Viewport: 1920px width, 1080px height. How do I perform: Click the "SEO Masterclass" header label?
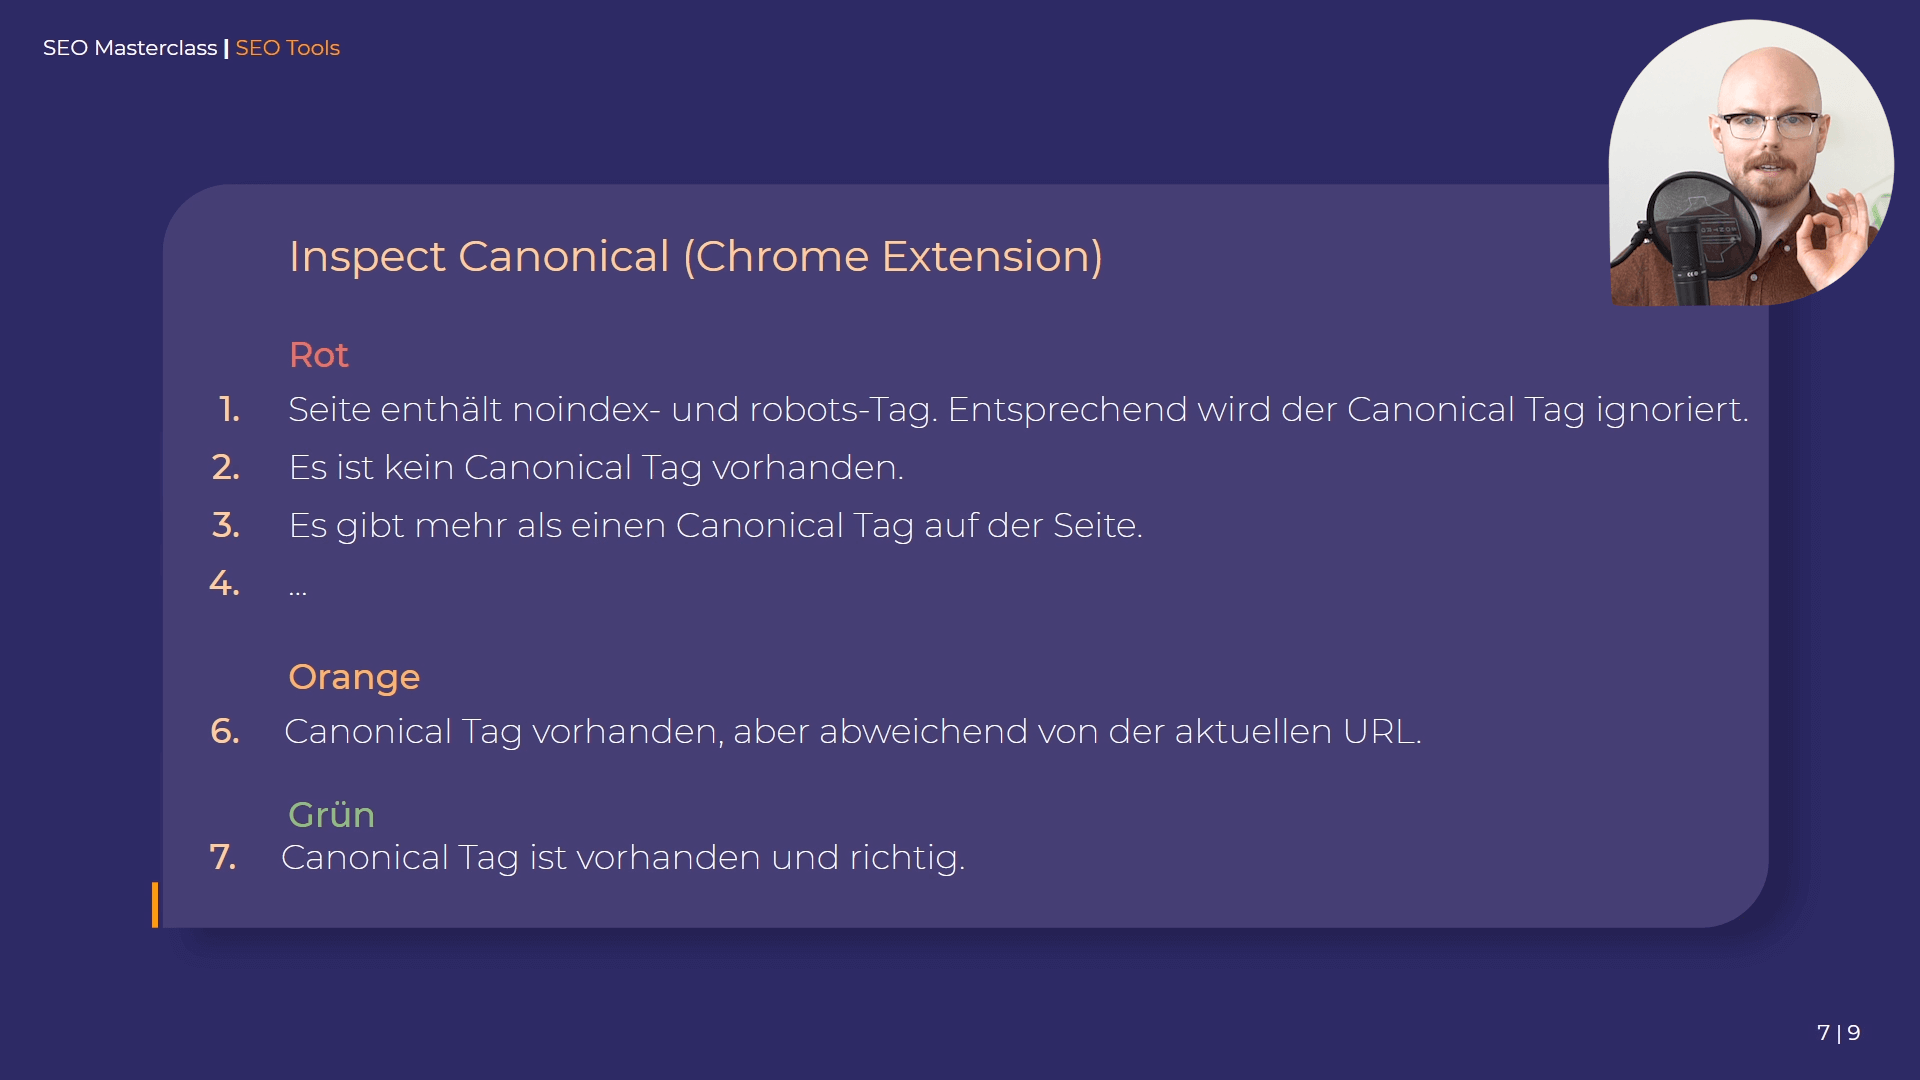tap(130, 48)
